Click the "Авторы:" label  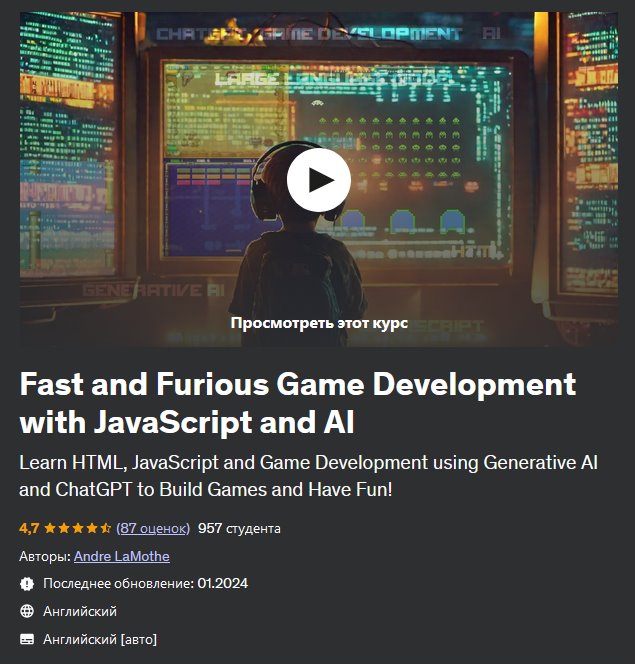tap(45, 556)
